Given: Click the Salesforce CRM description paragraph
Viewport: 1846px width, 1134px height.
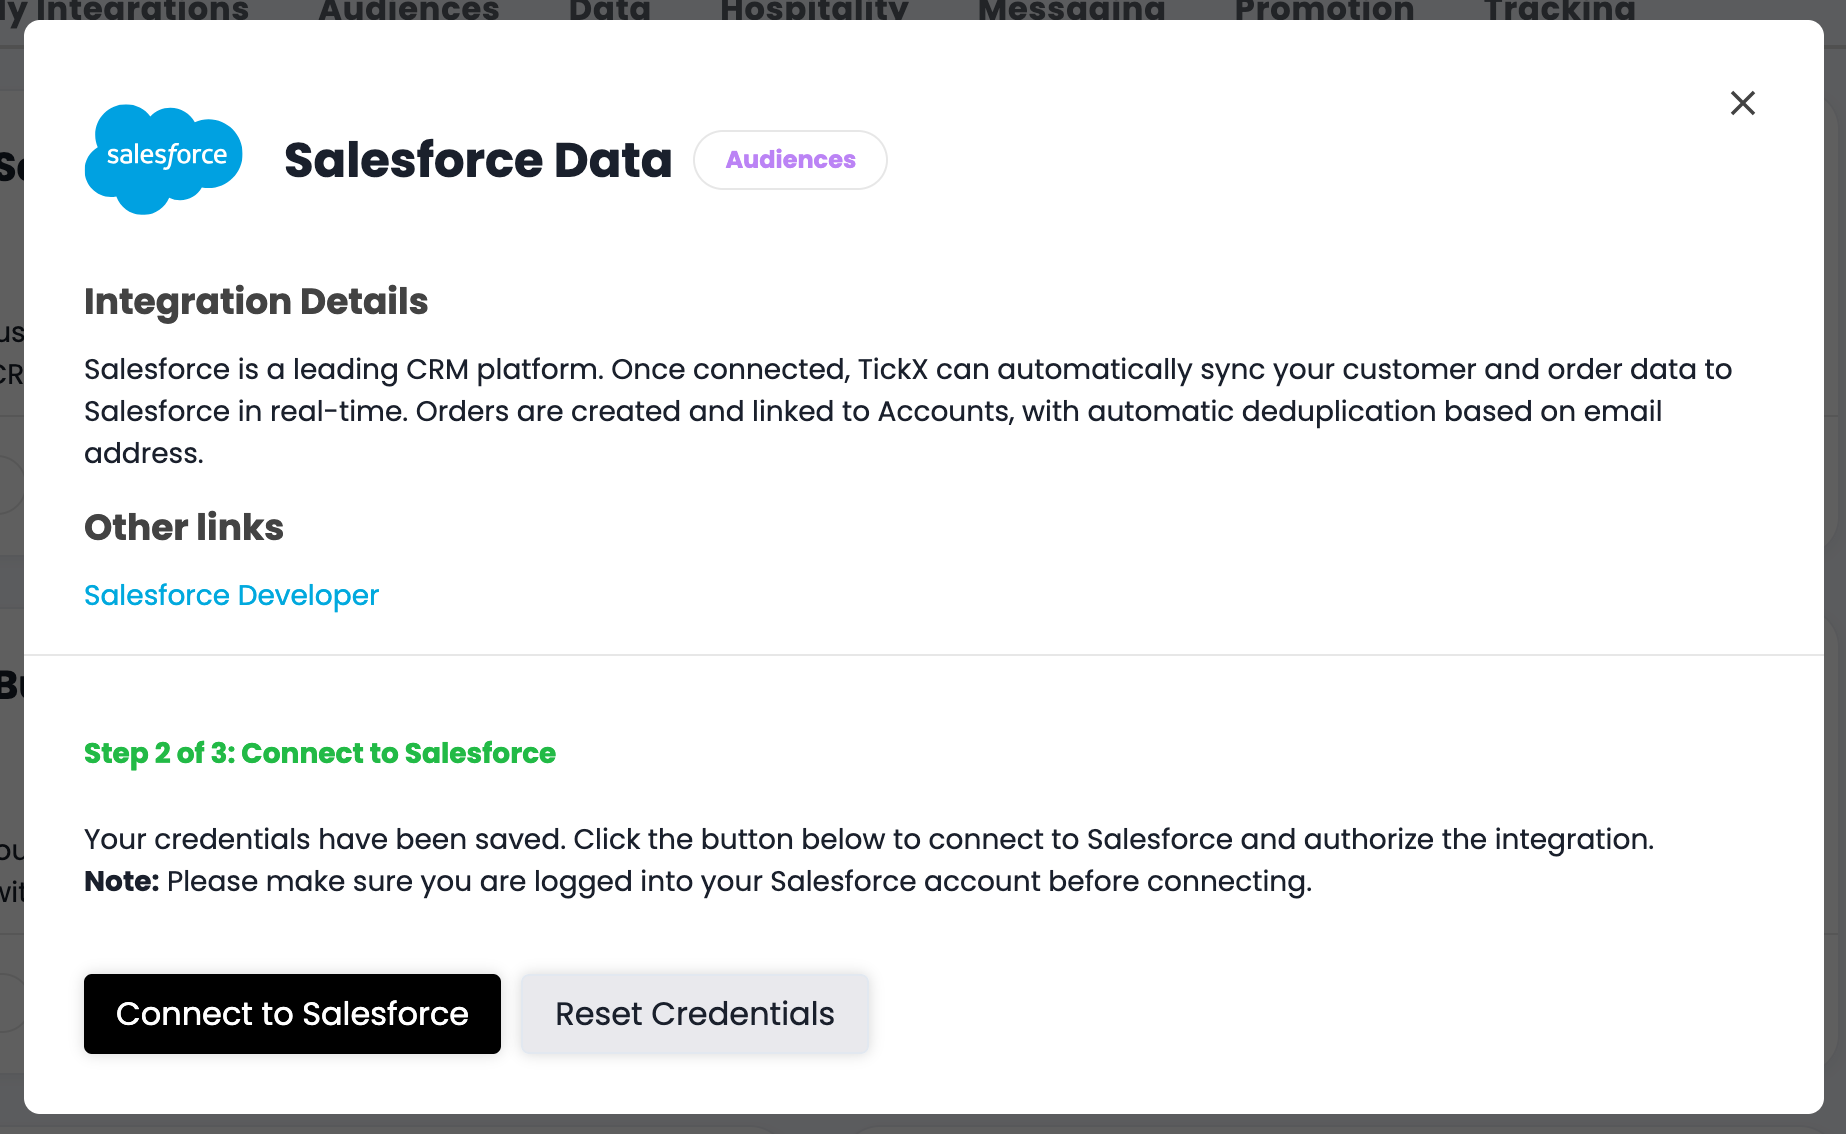Looking at the screenshot, I should coord(900,411).
